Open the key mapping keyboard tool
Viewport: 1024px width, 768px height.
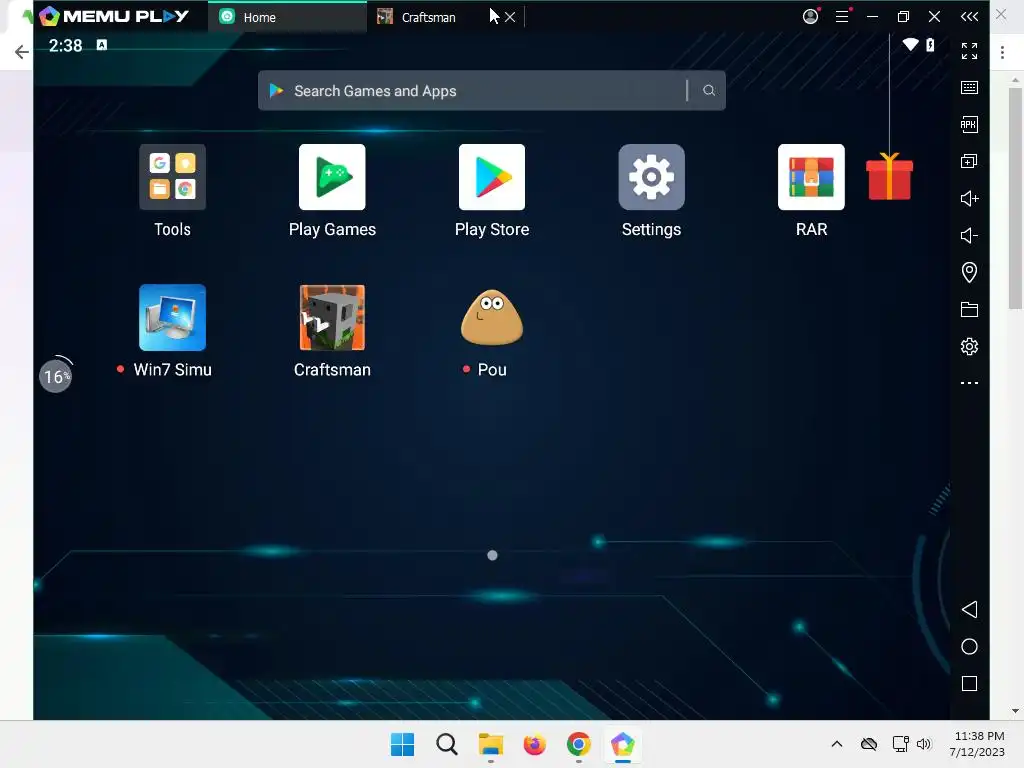click(x=969, y=88)
